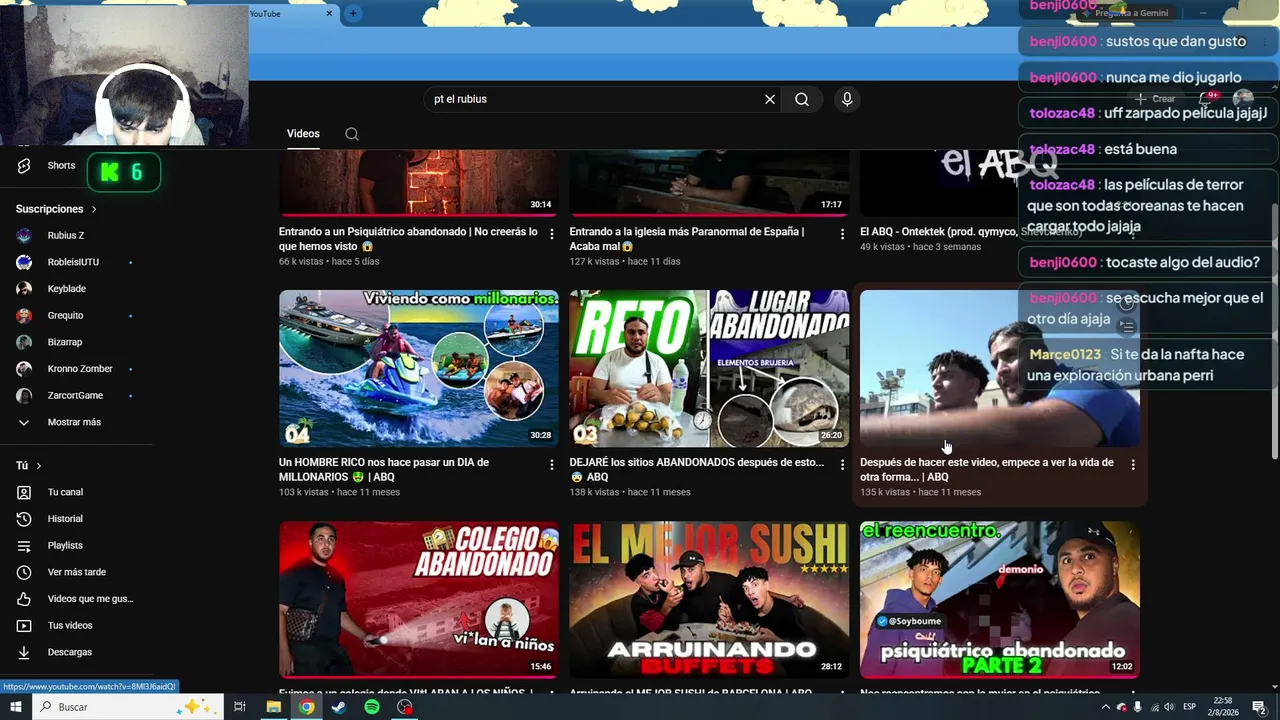Open options for Después de hacer este video

click(x=1133, y=465)
